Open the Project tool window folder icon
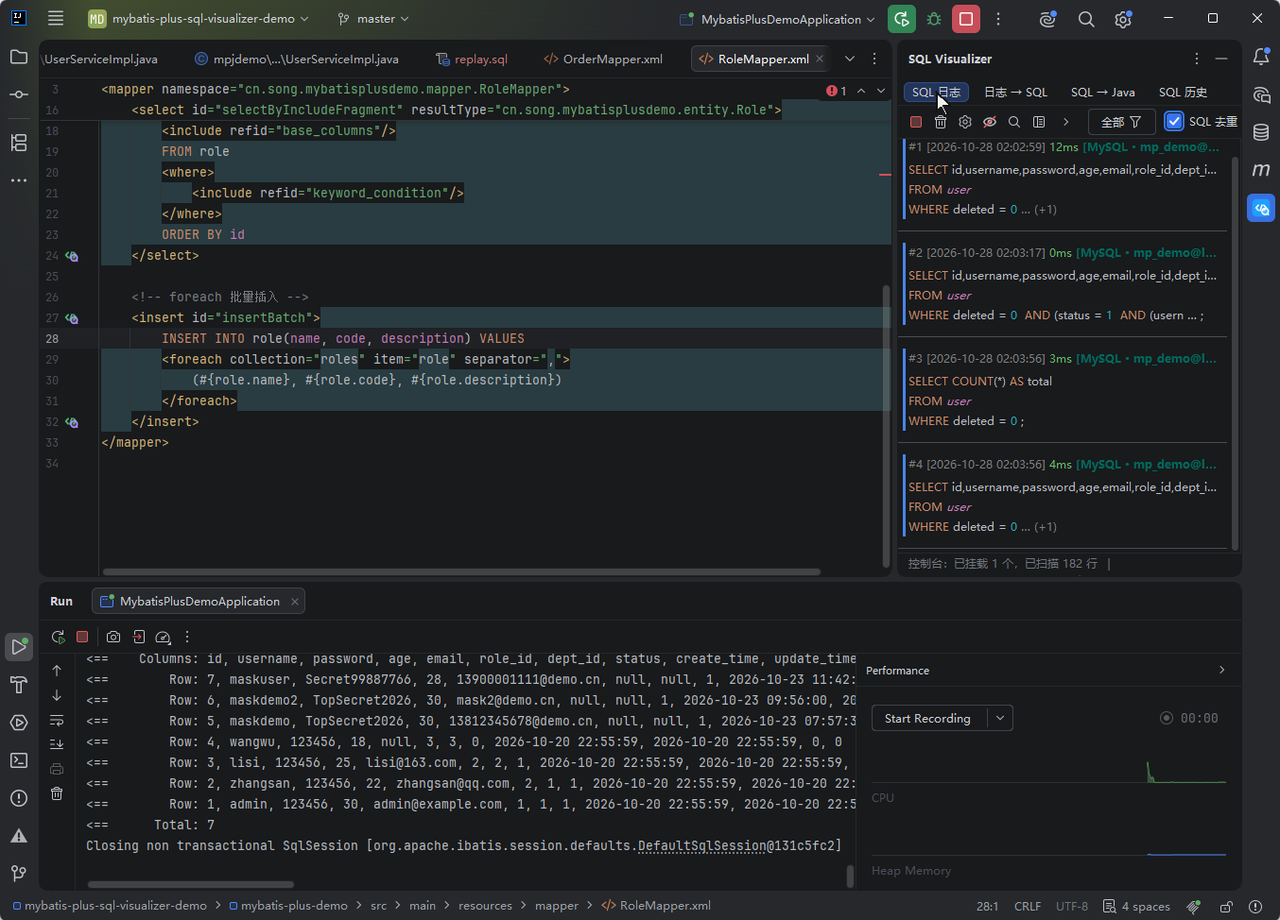 [19, 57]
